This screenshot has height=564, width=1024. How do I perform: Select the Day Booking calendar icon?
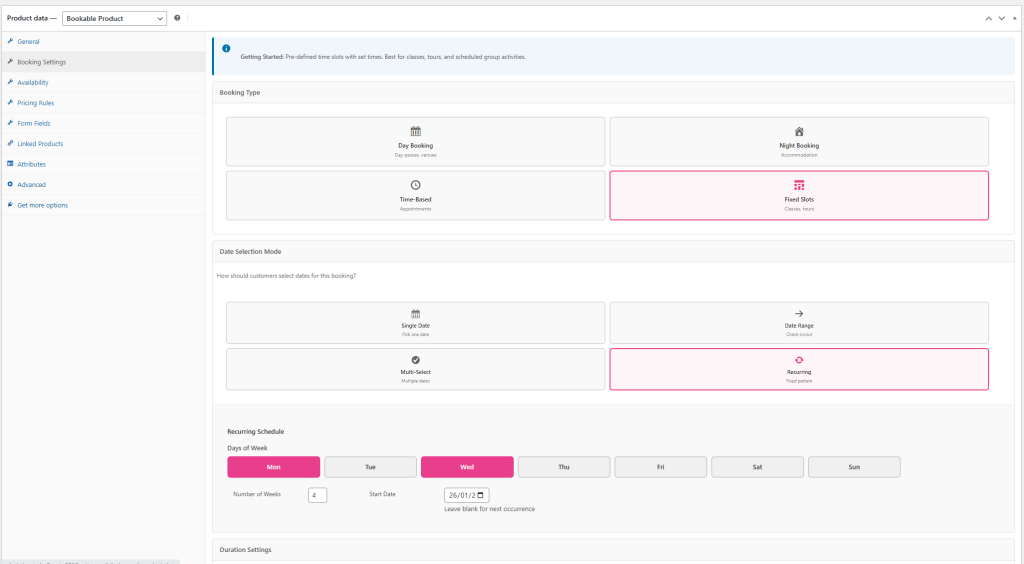[x=415, y=131]
